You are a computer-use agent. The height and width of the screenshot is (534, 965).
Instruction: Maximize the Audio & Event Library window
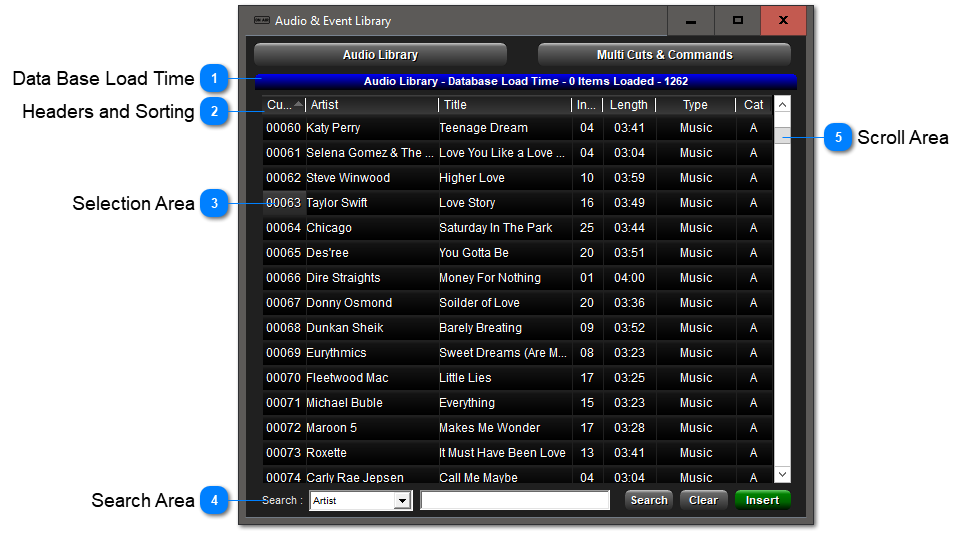(737, 21)
